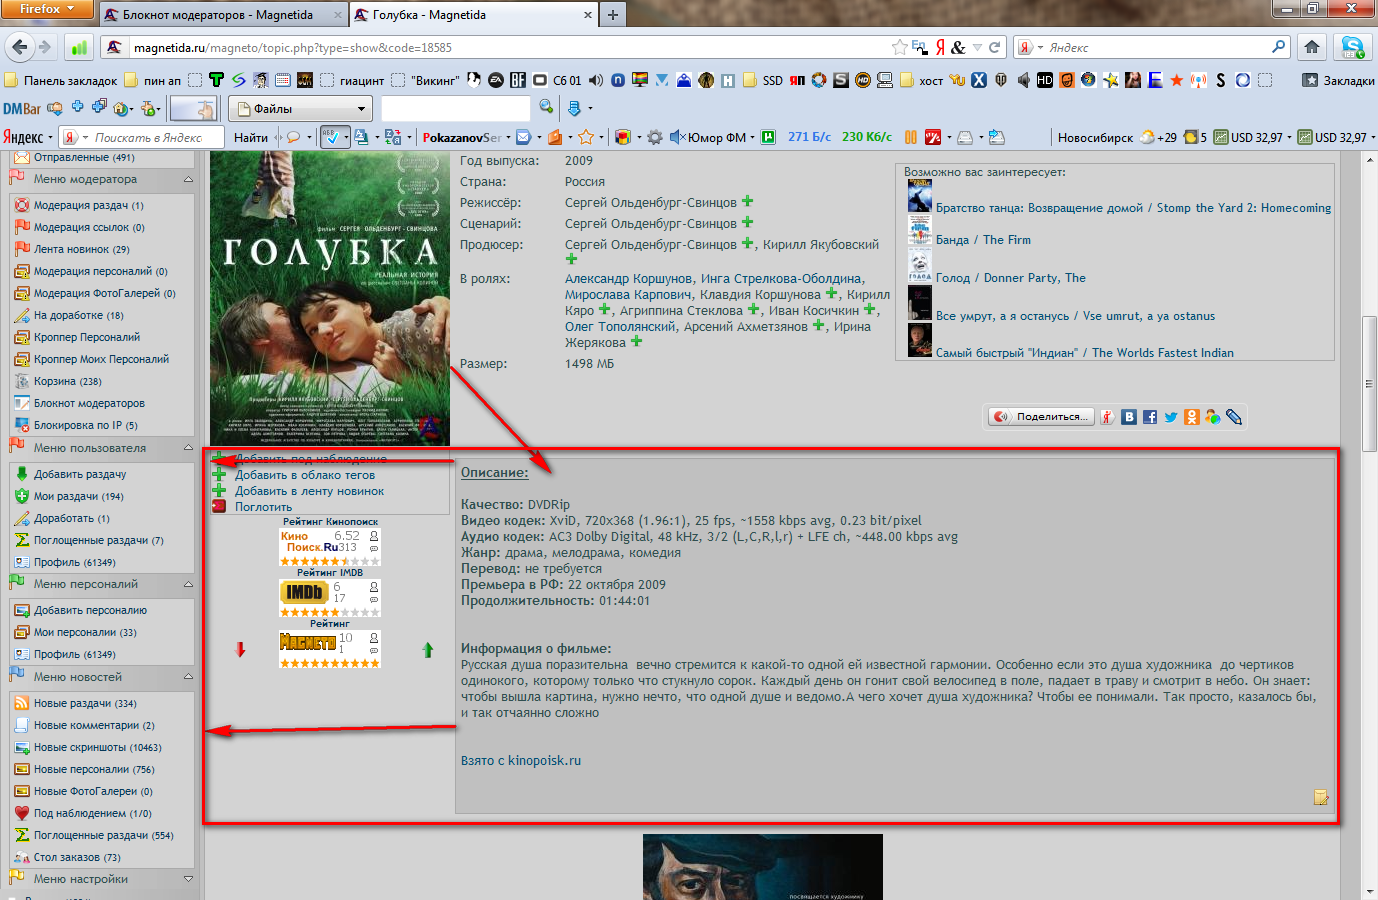Open the Закладки bookmarks menu button
The width and height of the screenshot is (1378, 900).
coord(1339,80)
